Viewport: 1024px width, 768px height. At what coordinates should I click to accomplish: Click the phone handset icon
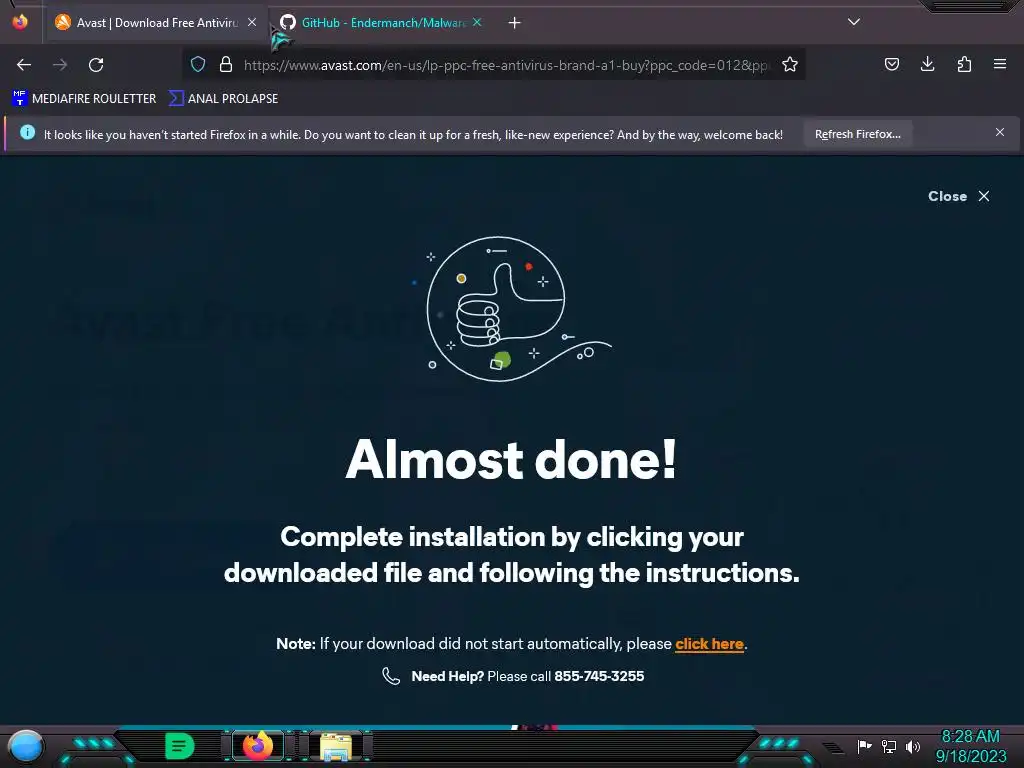coord(391,676)
